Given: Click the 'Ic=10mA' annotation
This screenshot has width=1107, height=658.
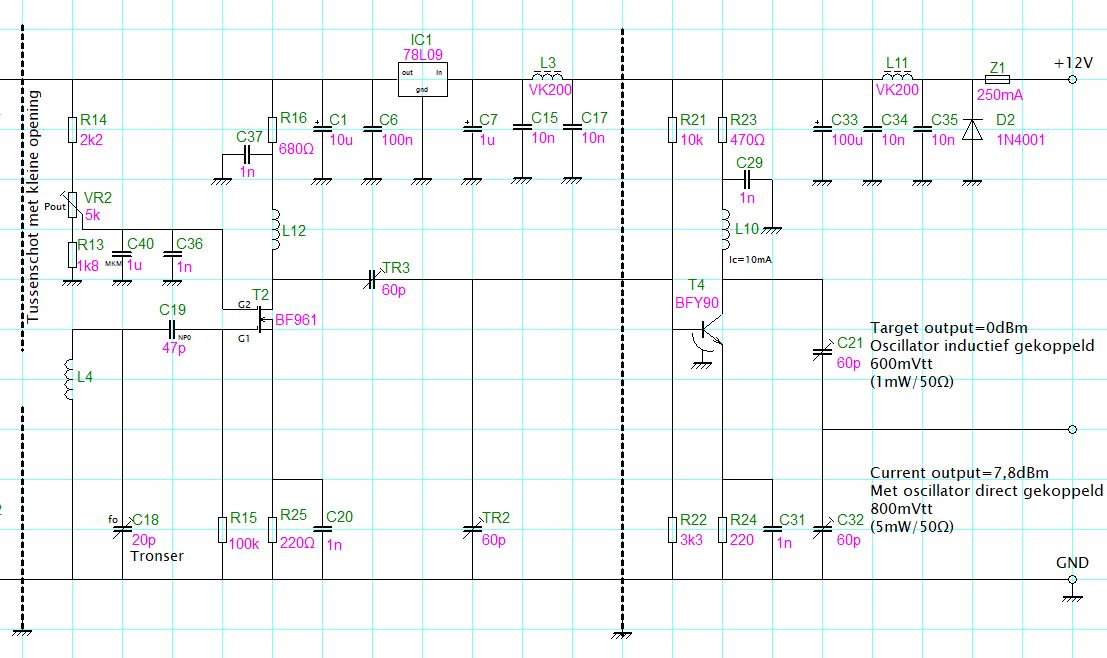Looking at the screenshot, I should 750,260.
